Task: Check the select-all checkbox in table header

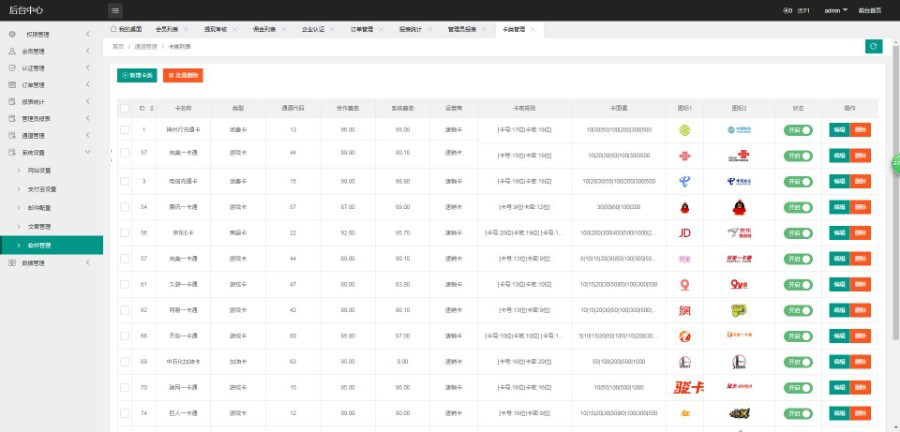Action: coord(125,108)
